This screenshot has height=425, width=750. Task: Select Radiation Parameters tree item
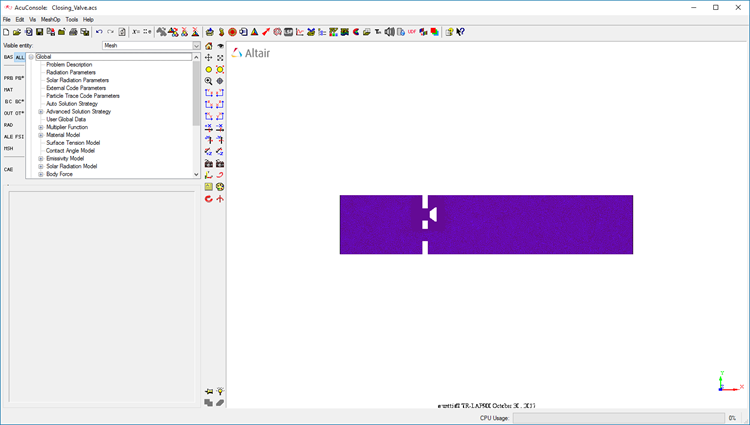point(71,72)
